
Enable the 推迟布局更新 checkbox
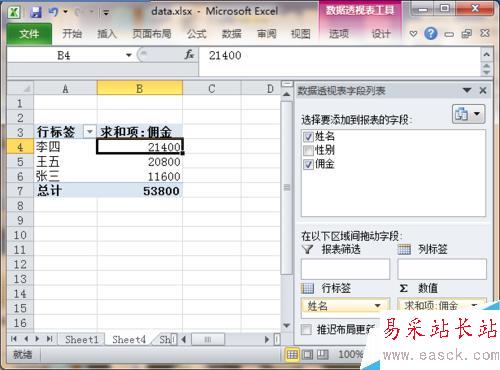(x=306, y=330)
